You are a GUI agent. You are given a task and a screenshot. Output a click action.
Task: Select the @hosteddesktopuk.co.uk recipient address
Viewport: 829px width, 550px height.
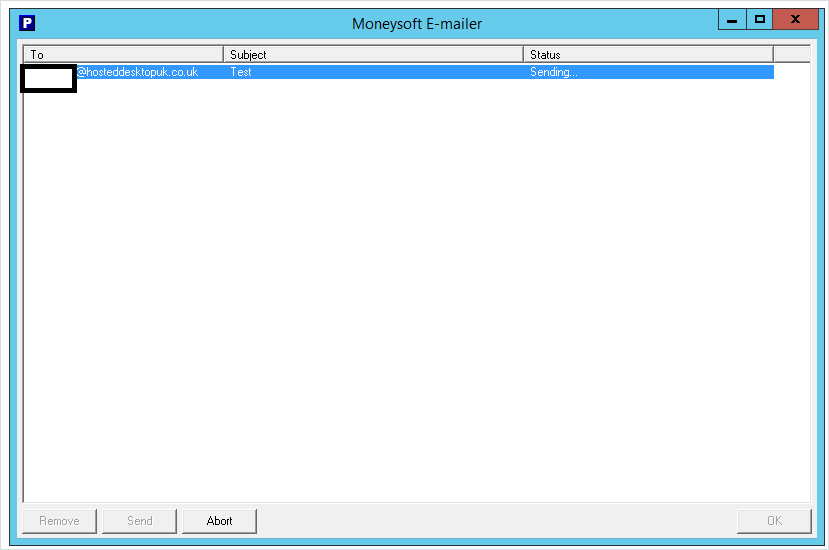[x=137, y=72]
